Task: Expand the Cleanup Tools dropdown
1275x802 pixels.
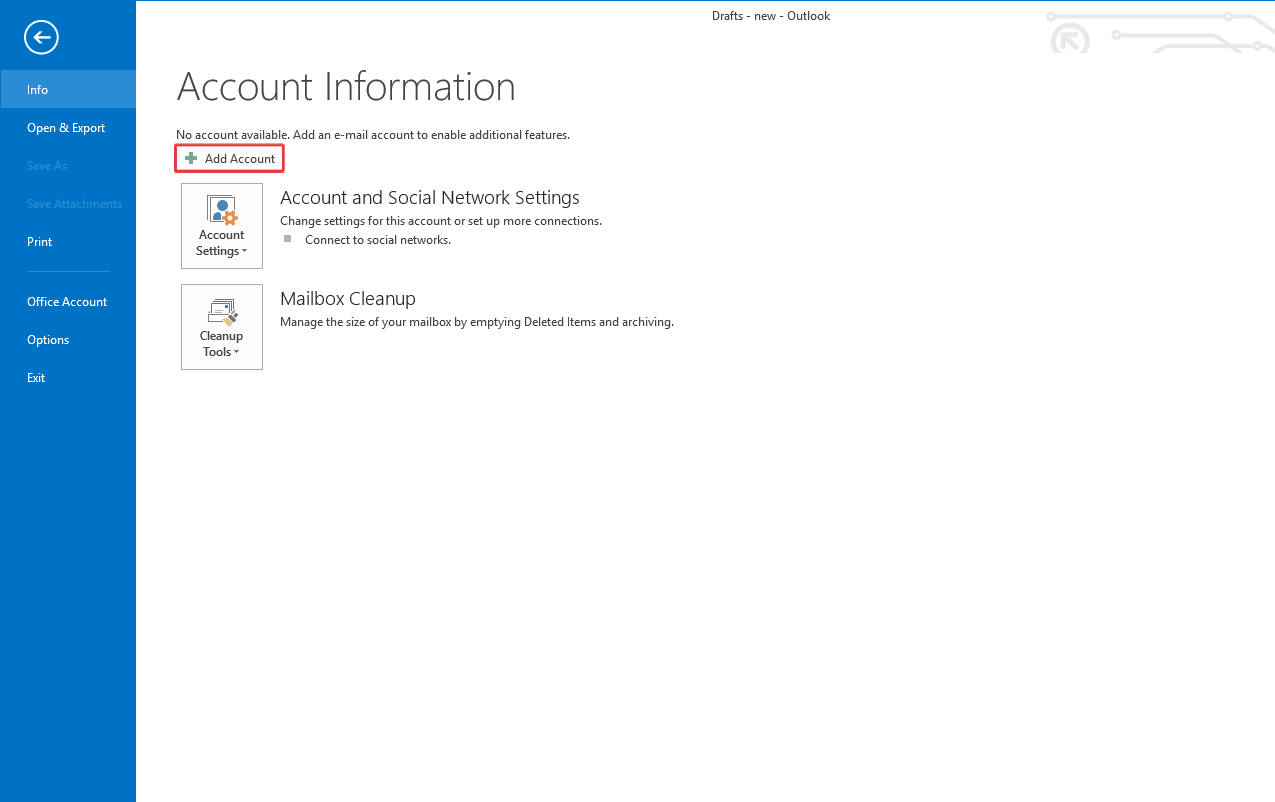Action: pyautogui.click(x=222, y=327)
